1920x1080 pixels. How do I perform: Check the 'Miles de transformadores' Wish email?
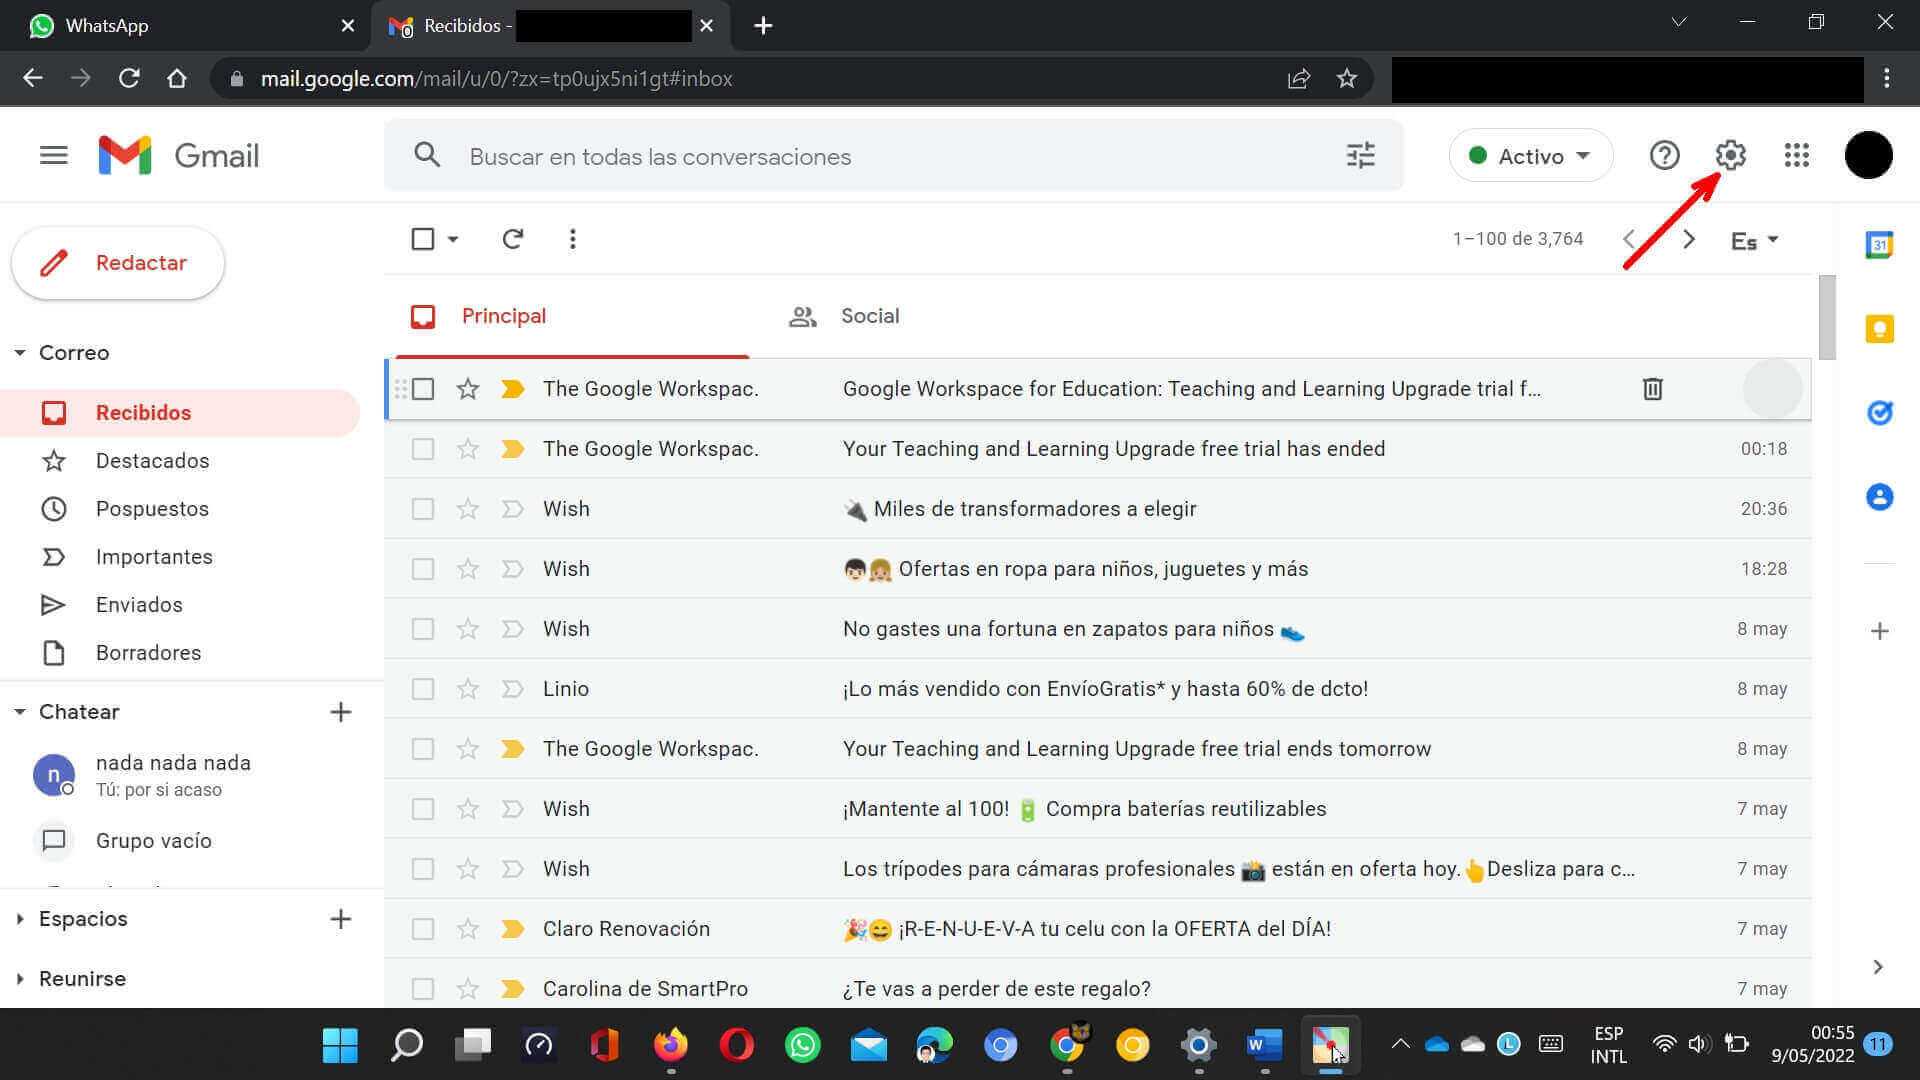coord(423,509)
